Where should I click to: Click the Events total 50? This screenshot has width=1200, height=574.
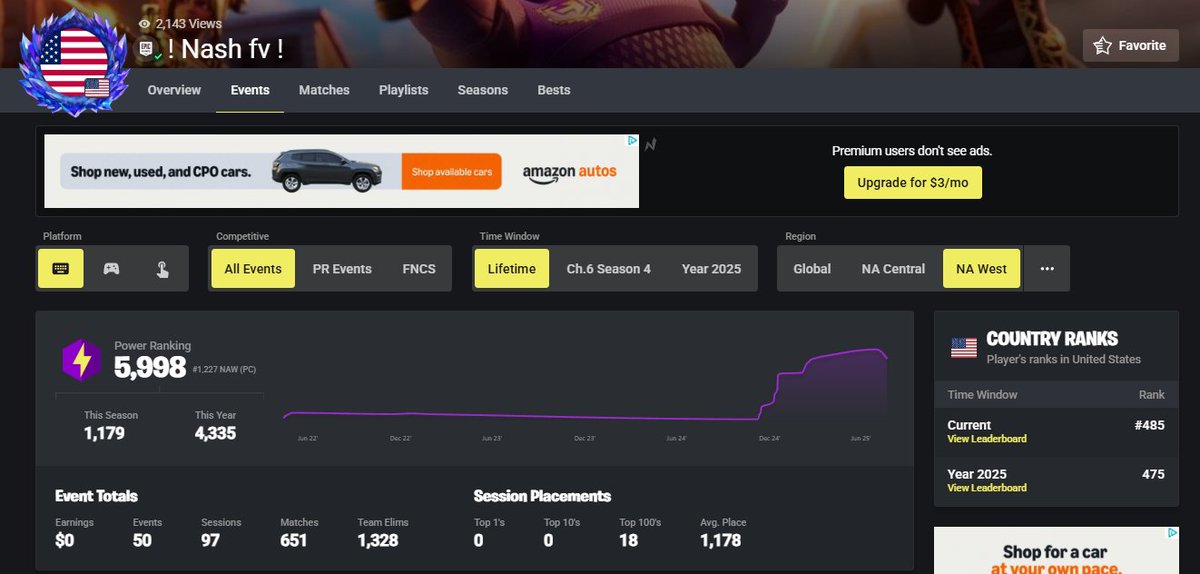click(143, 540)
